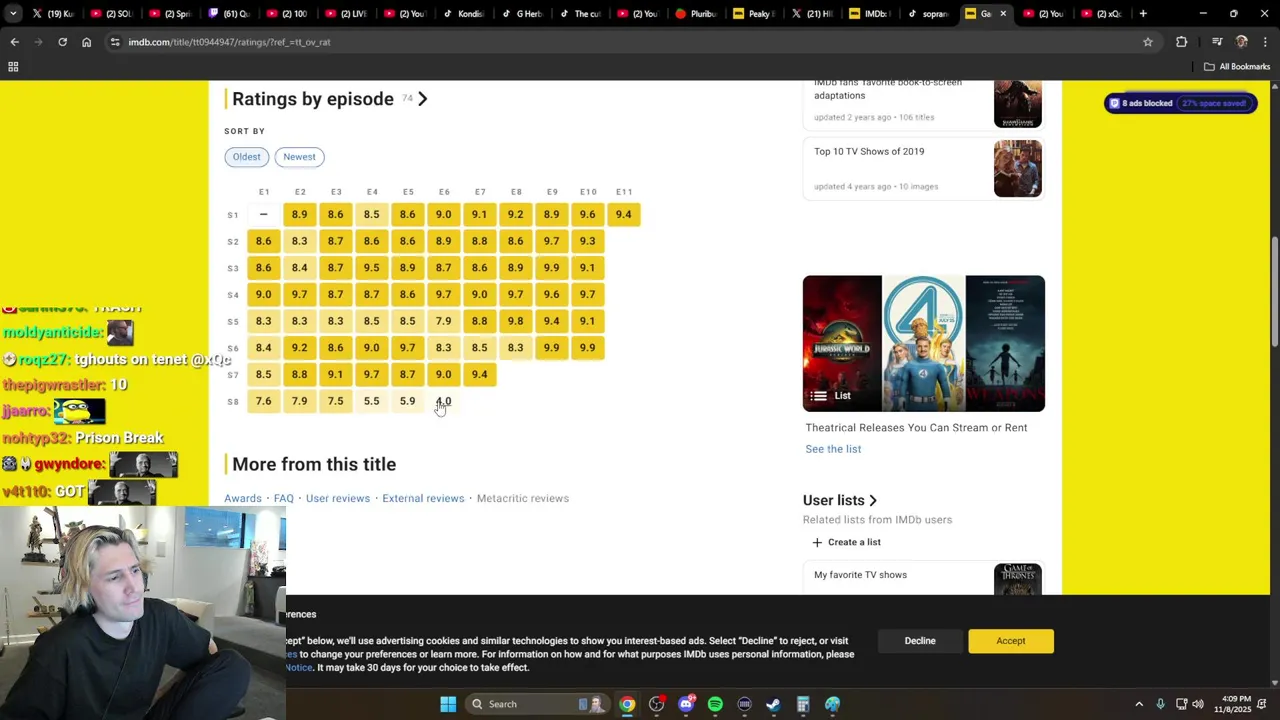Screen dimensions: 1280x720
Task: Open the clock and date panel
Action: click(1232, 704)
